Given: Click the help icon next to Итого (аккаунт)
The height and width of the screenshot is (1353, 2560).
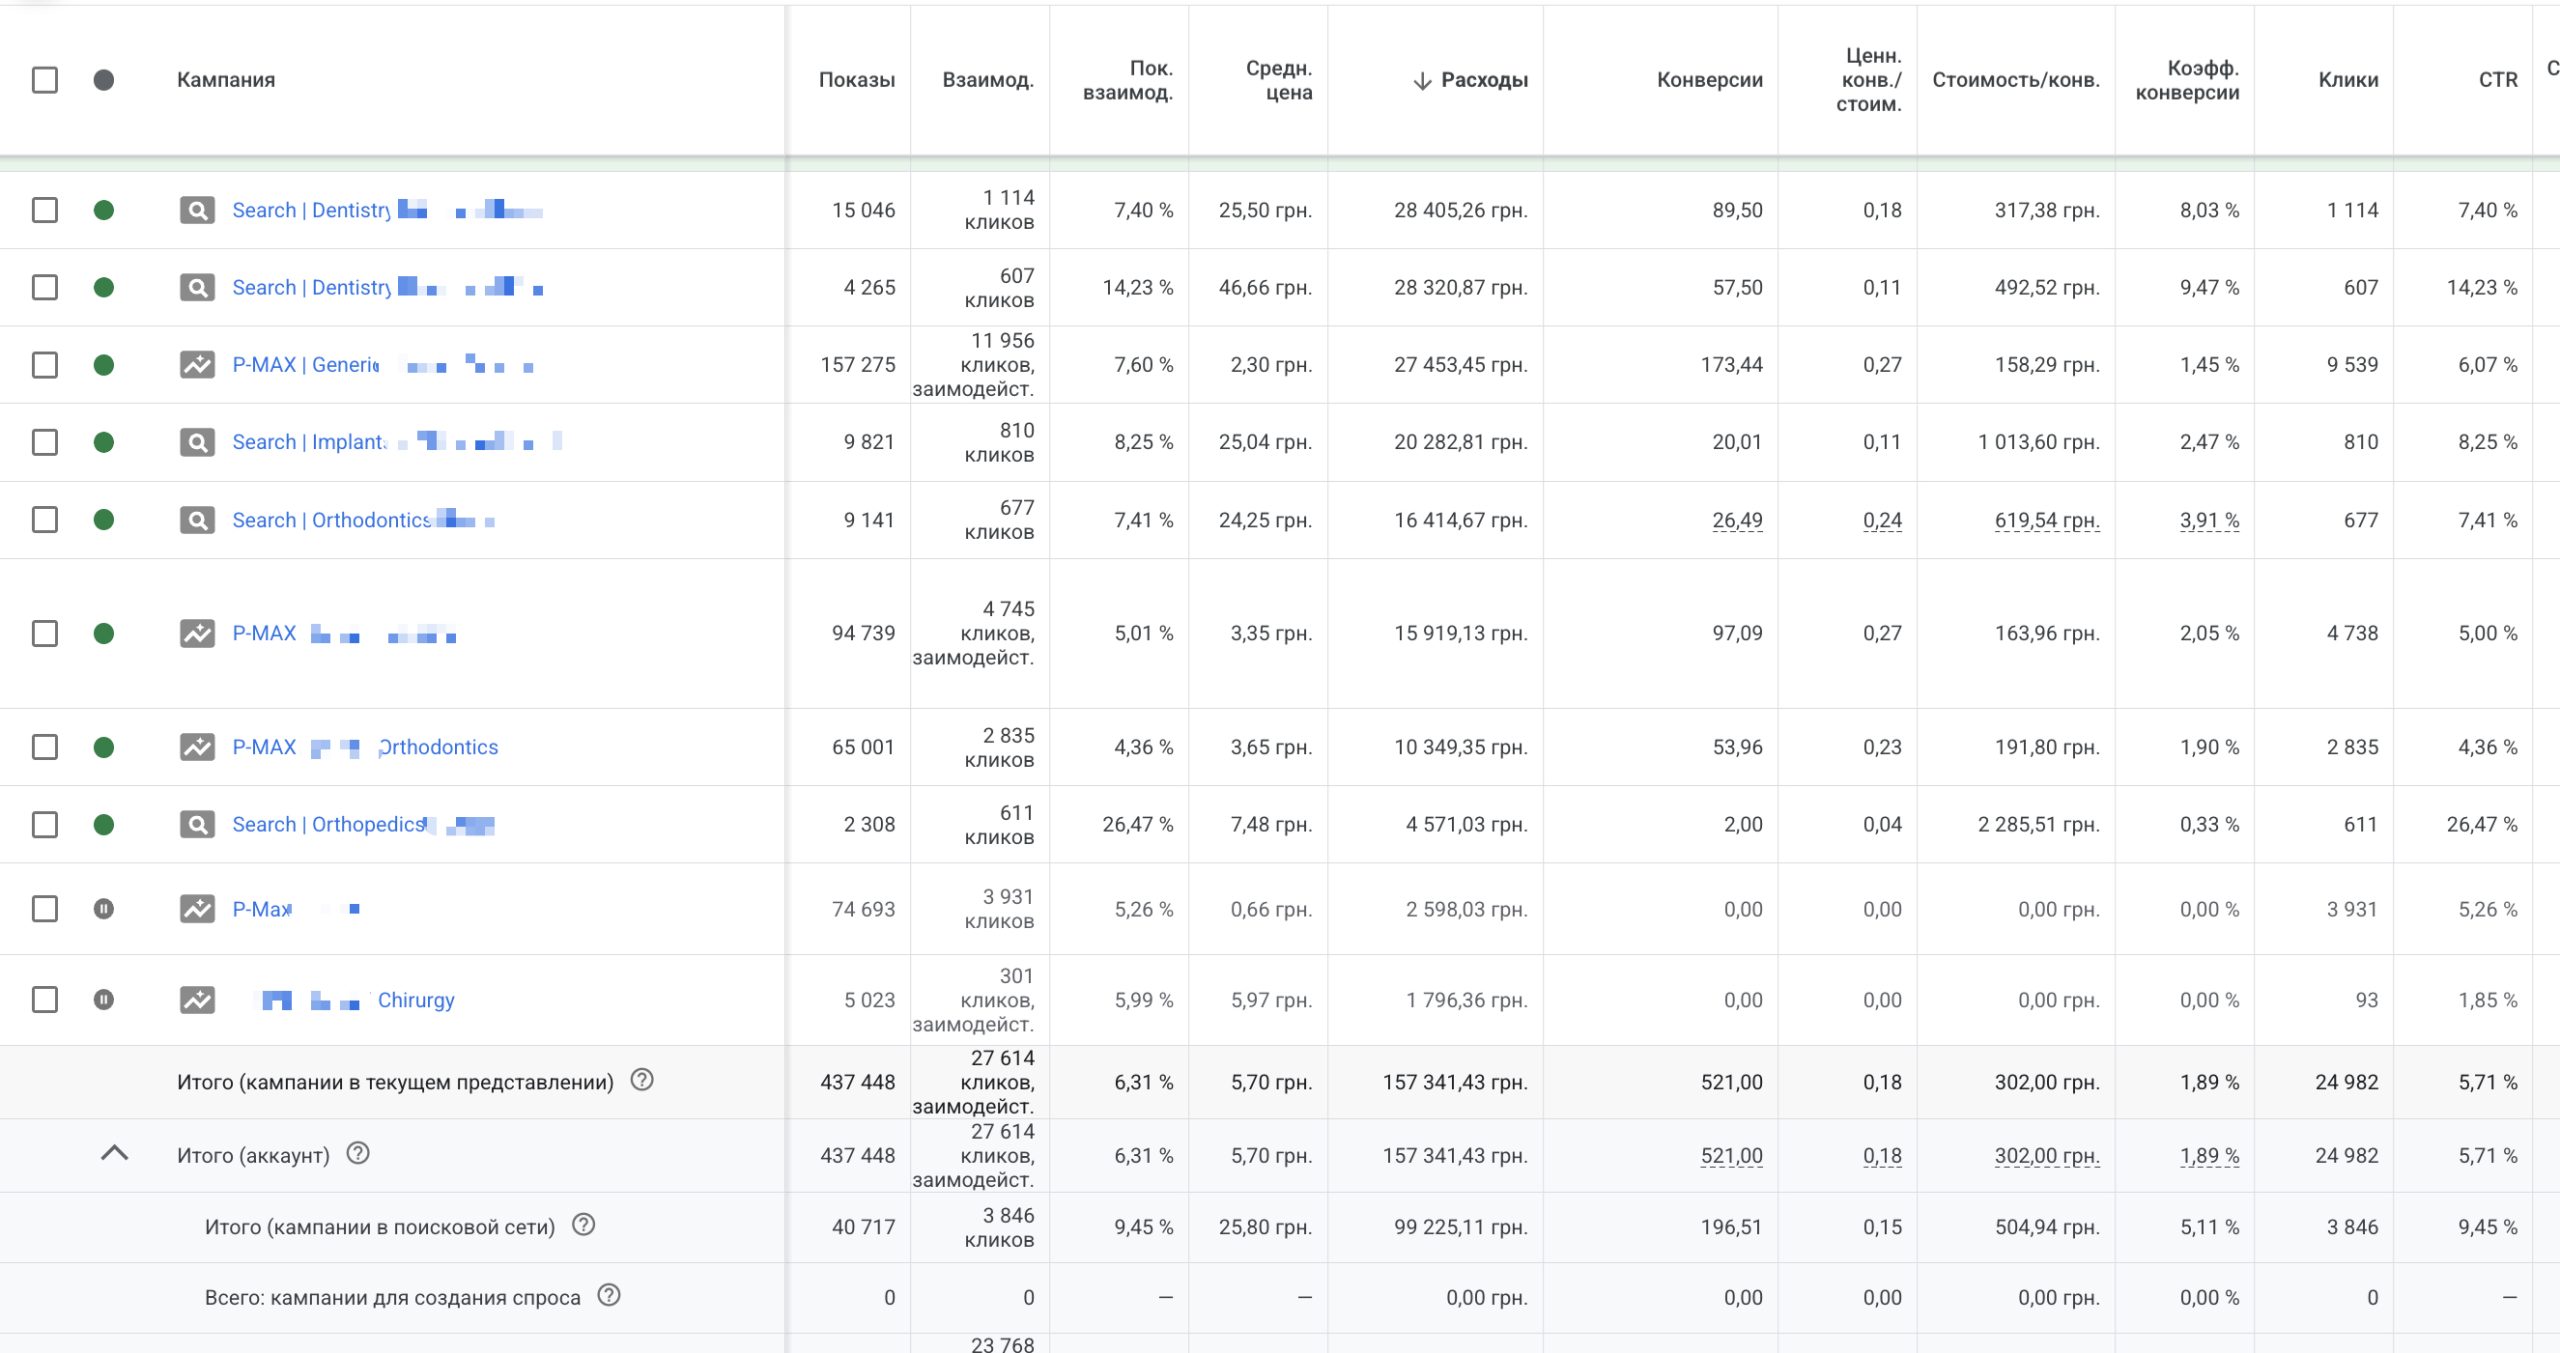Looking at the screenshot, I should pos(358,1153).
